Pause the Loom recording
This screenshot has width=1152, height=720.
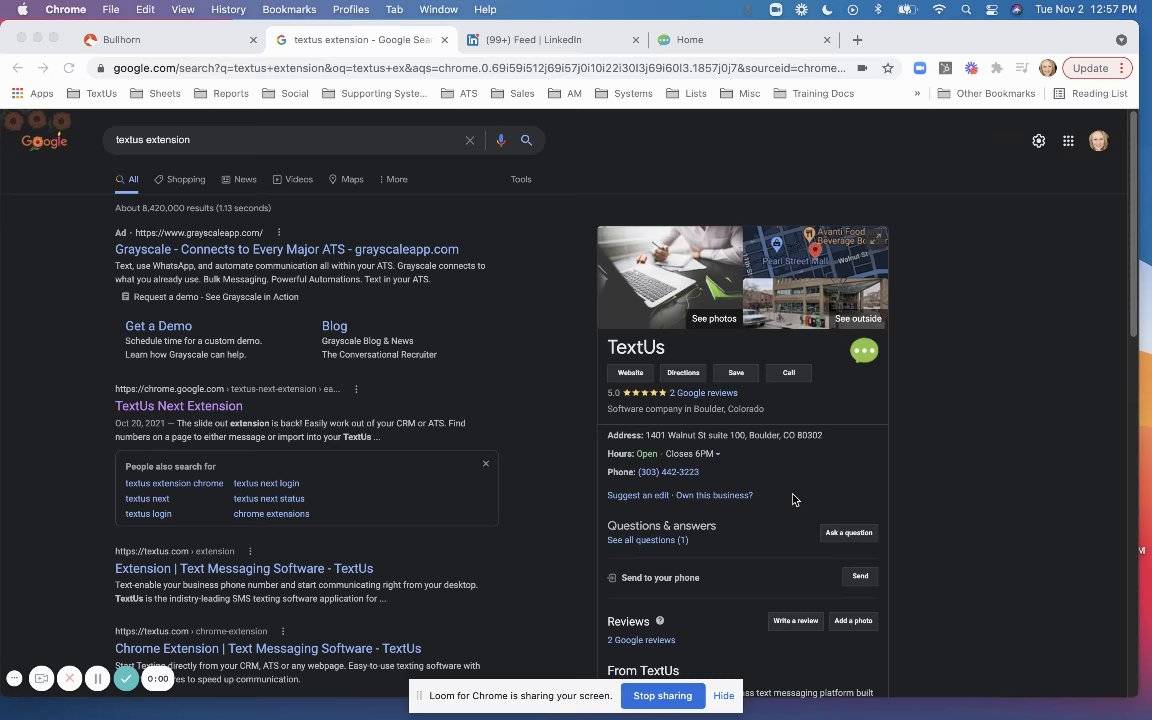pos(97,679)
